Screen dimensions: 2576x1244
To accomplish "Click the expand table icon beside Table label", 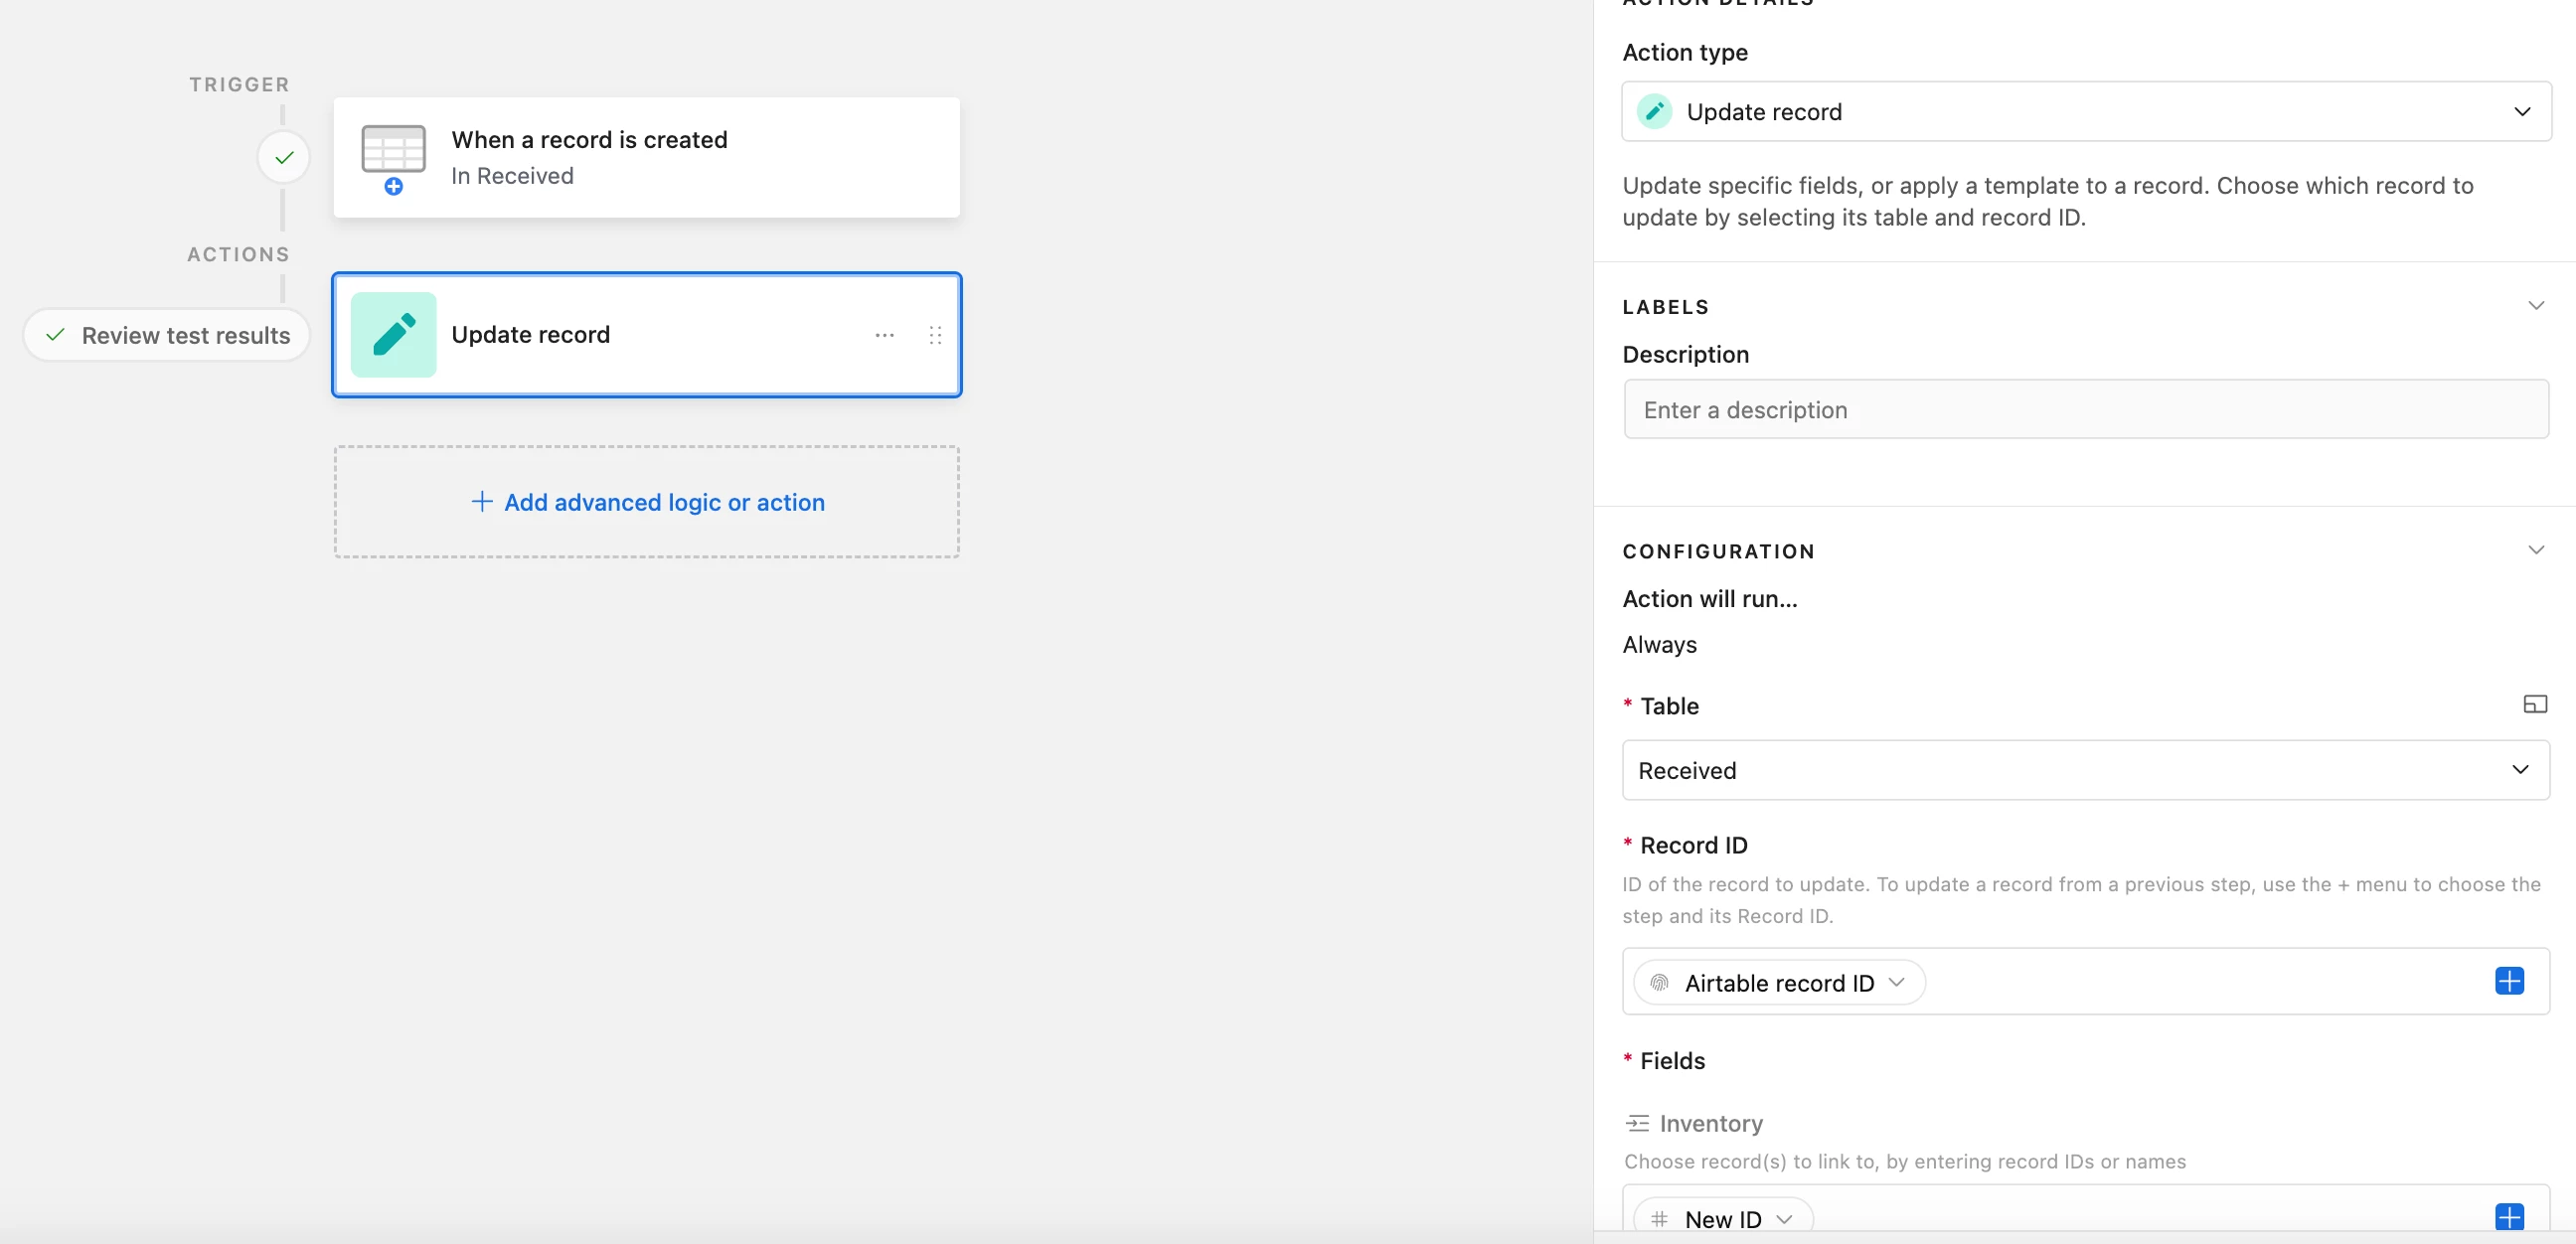I will click(2534, 705).
